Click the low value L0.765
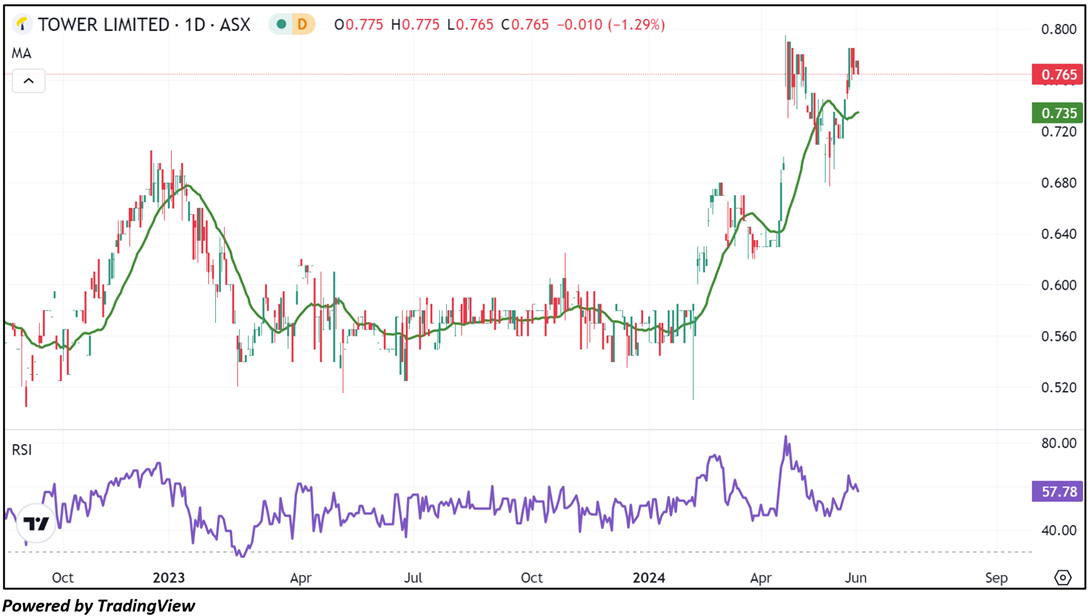 point(470,25)
